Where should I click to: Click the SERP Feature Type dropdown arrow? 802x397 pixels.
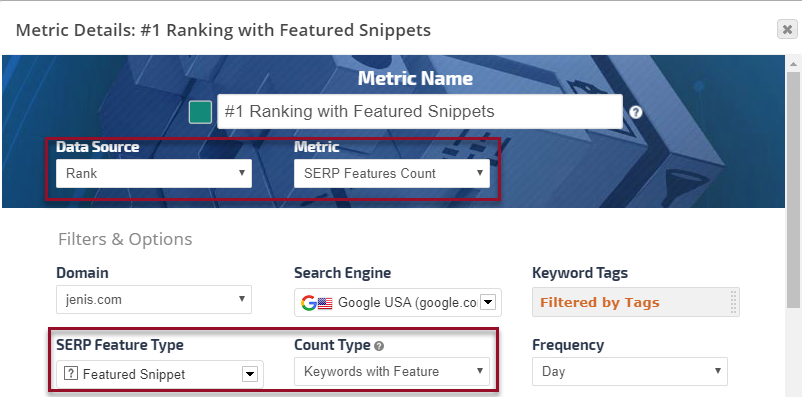[x=250, y=374]
